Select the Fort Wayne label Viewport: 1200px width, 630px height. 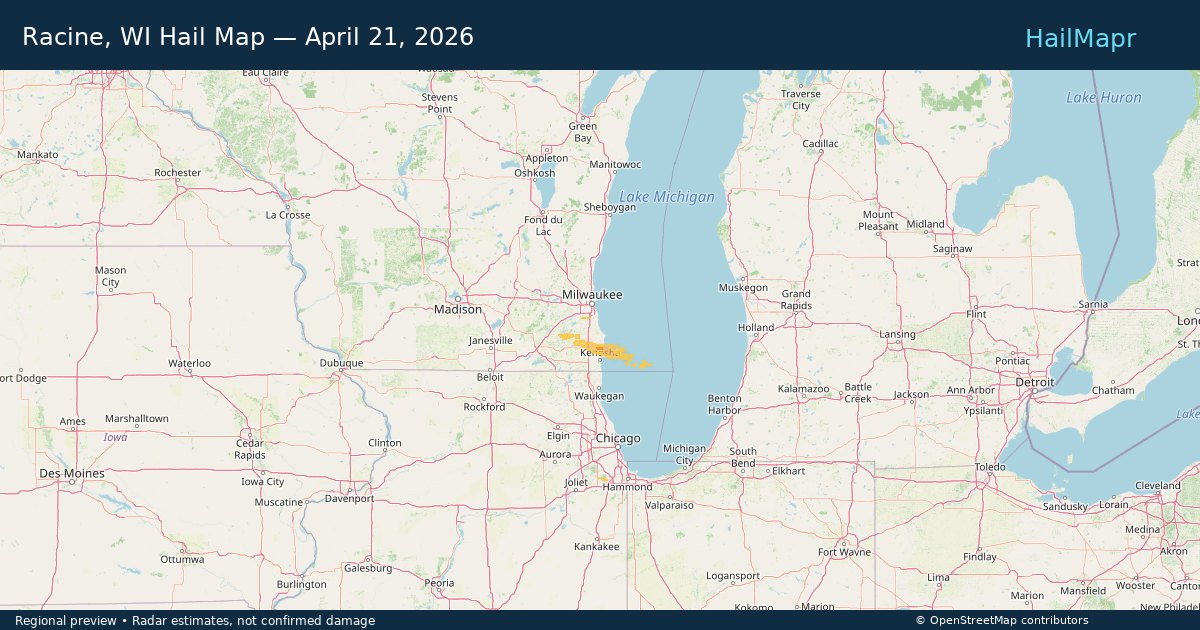pyautogui.click(x=843, y=552)
